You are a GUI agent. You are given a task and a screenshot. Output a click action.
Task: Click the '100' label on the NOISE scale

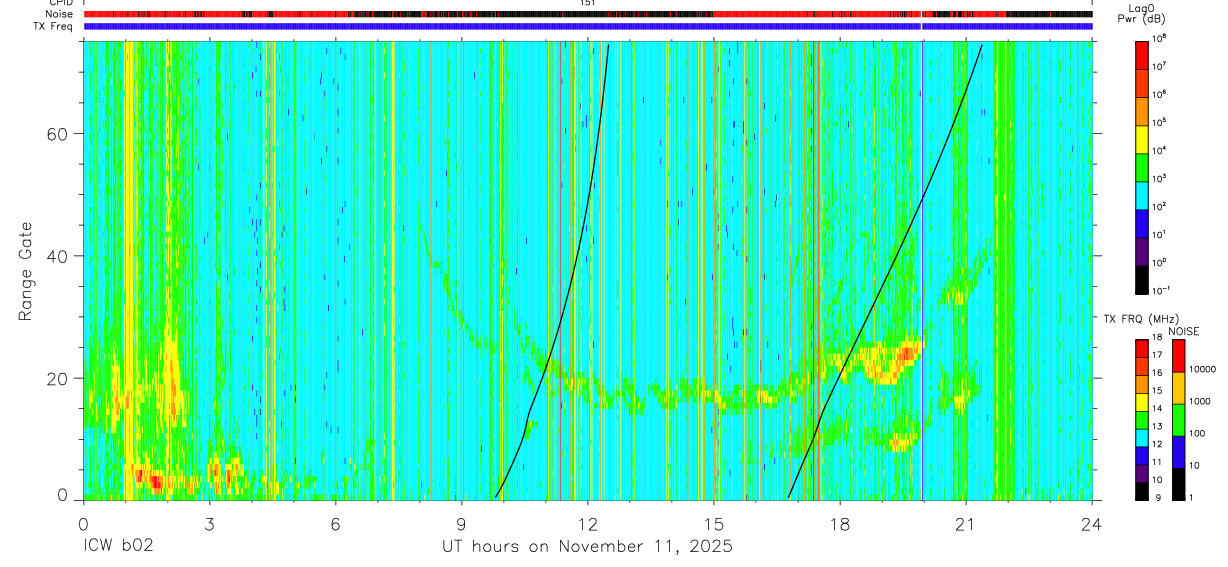[1197, 434]
